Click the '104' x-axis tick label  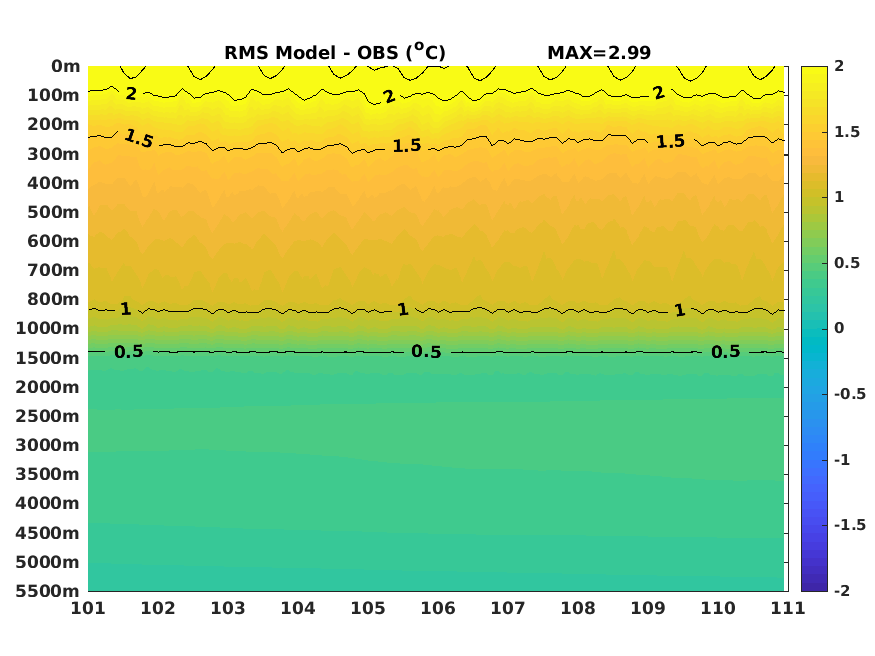(298, 608)
